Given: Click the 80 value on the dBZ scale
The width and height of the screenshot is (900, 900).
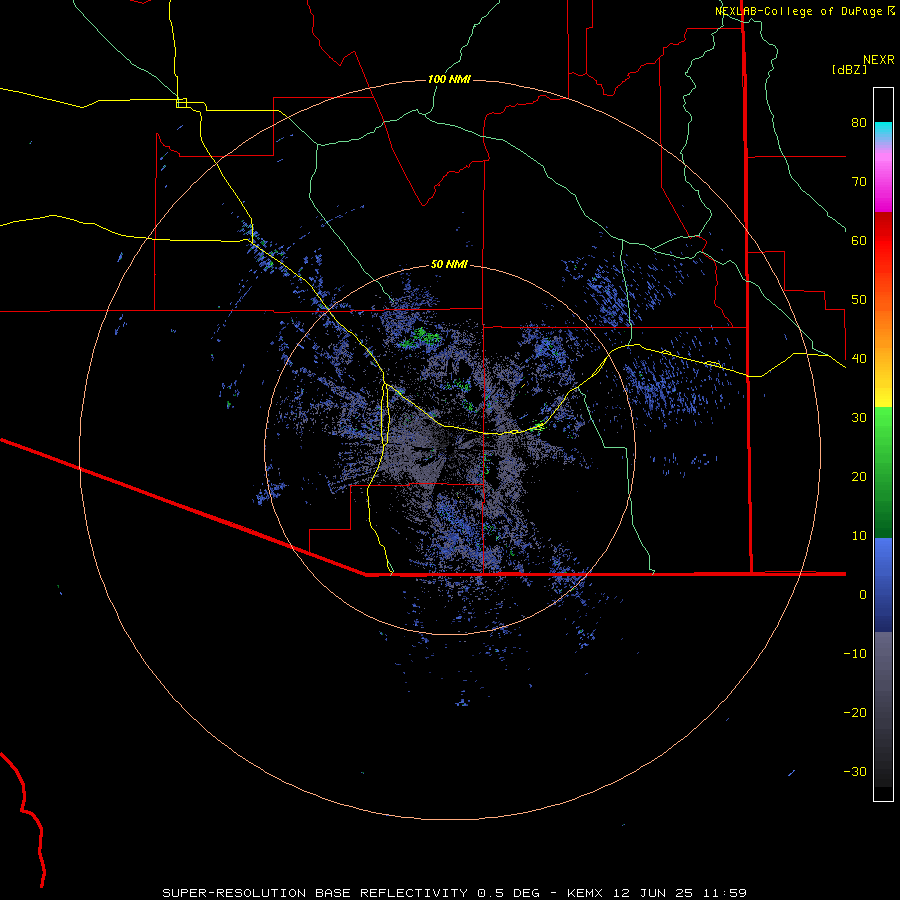Looking at the screenshot, I should (x=859, y=122).
